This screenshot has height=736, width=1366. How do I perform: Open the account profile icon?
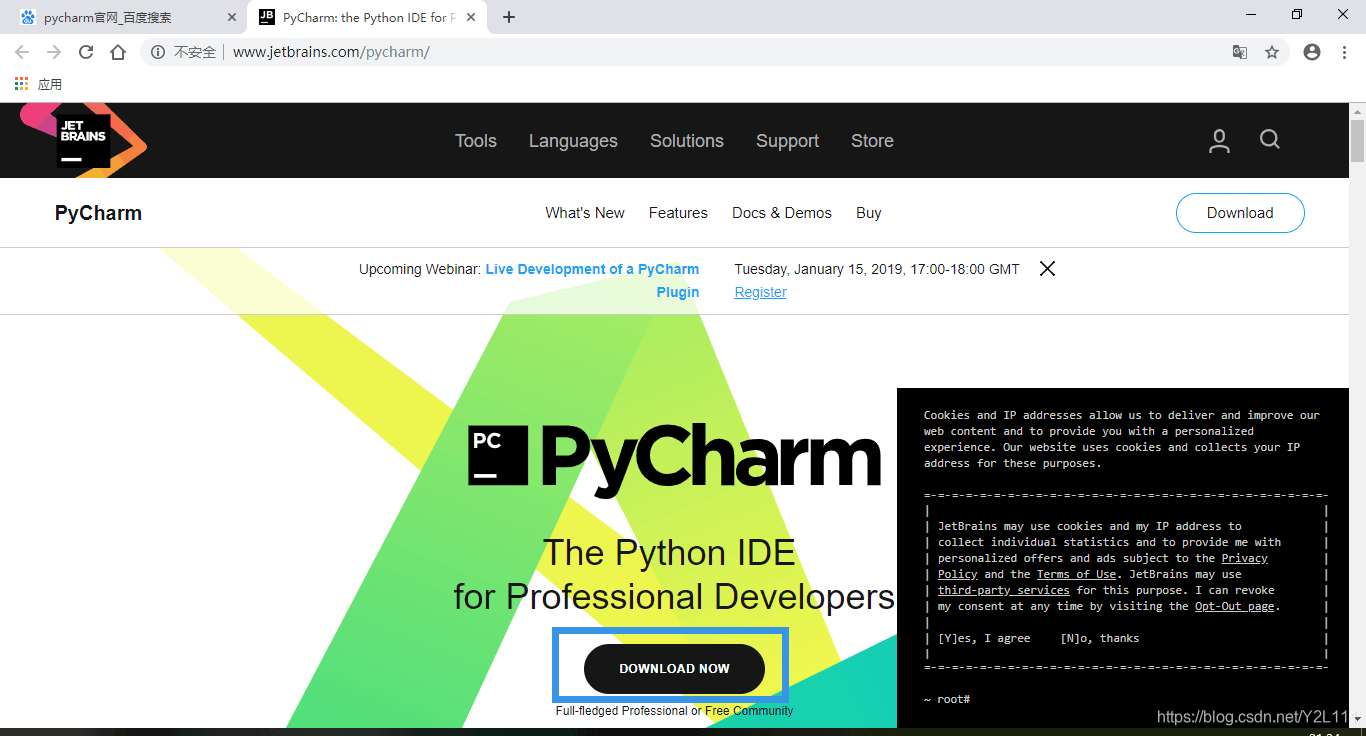pos(1219,141)
